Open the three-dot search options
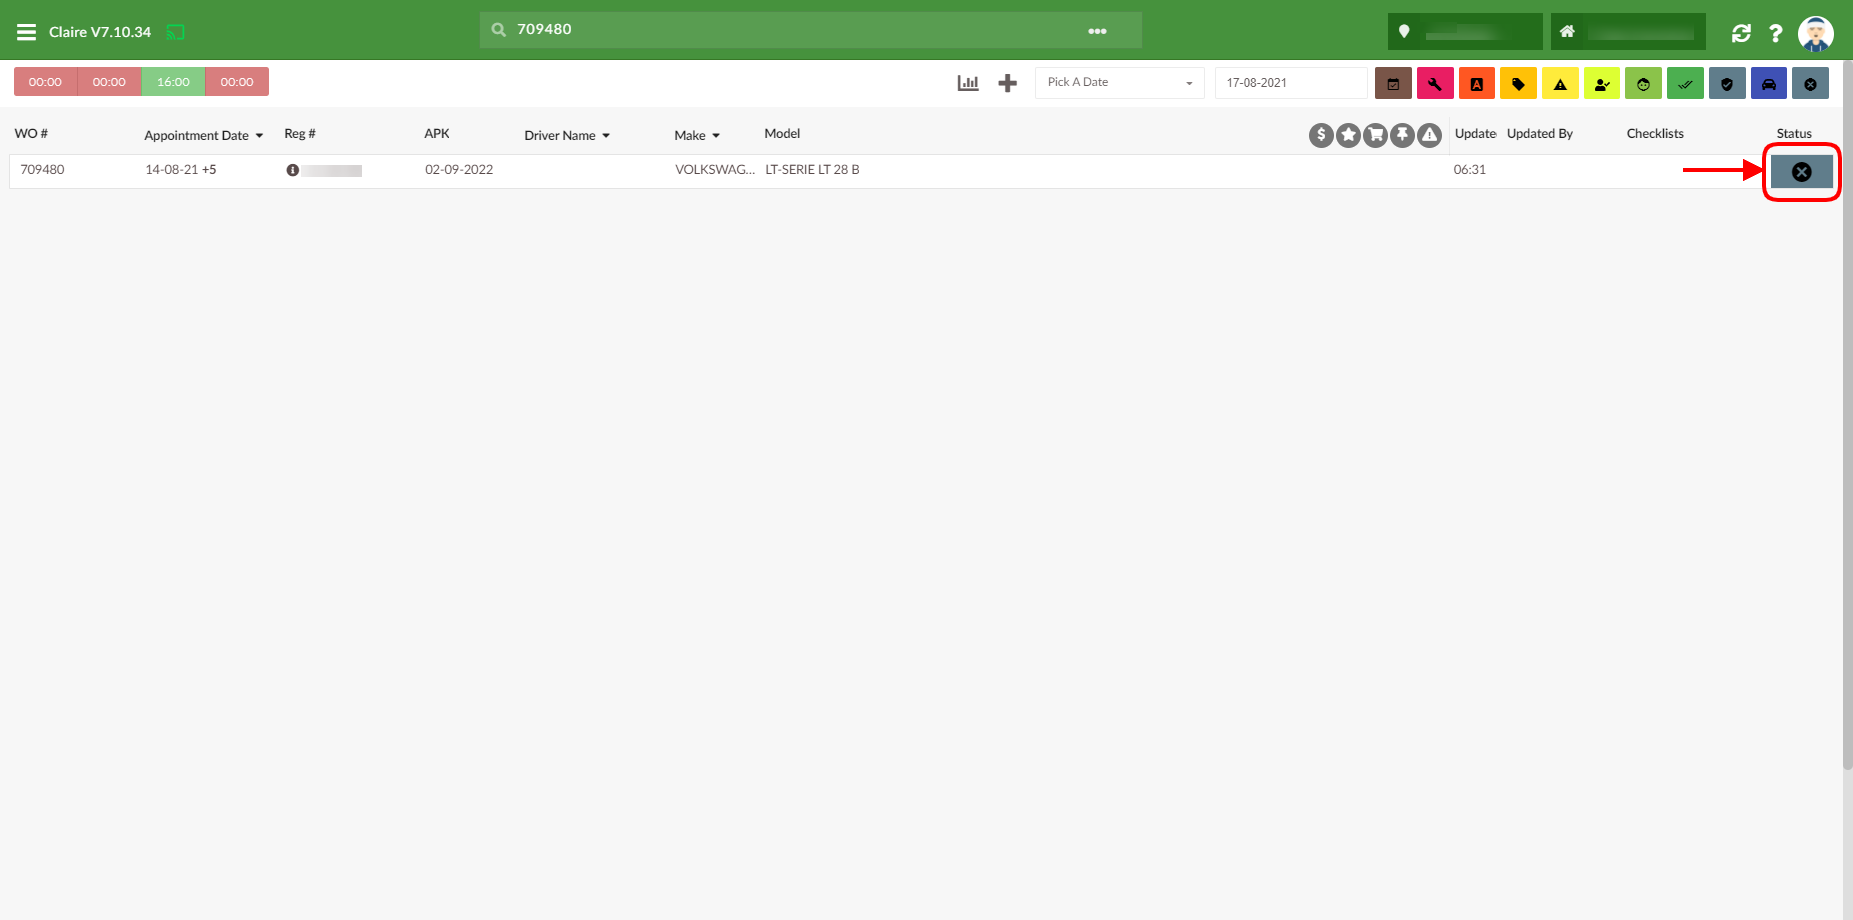This screenshot has height=920, width=1853. tap(1097, 31)
